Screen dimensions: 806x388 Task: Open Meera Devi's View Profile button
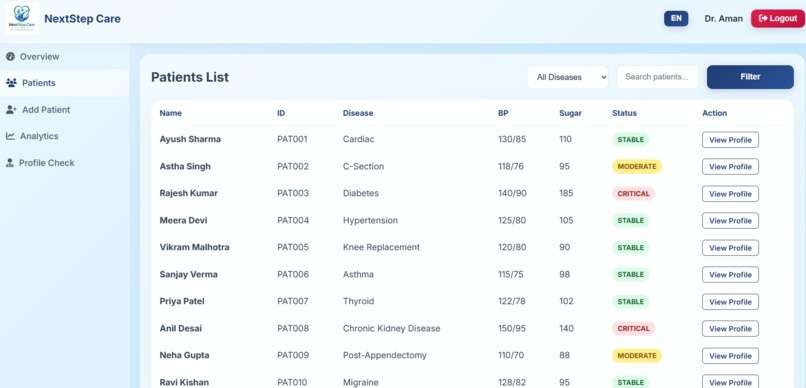click(x=730, y=220)
